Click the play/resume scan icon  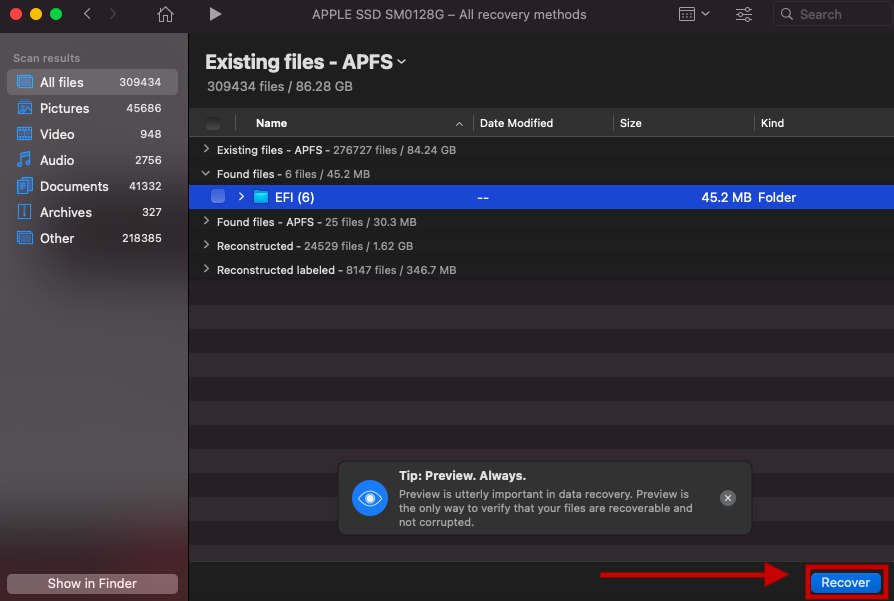coord(215,14)
